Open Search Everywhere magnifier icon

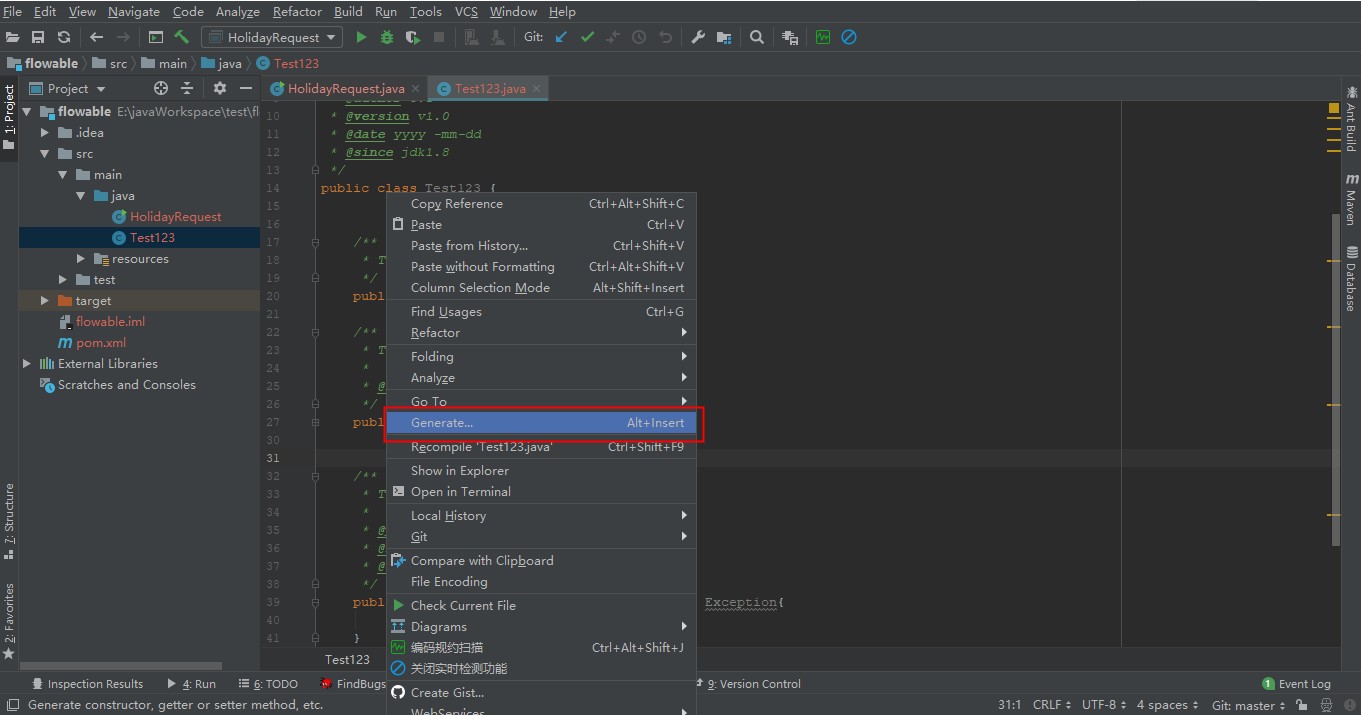pyautogui.click(x=757, y=37)
